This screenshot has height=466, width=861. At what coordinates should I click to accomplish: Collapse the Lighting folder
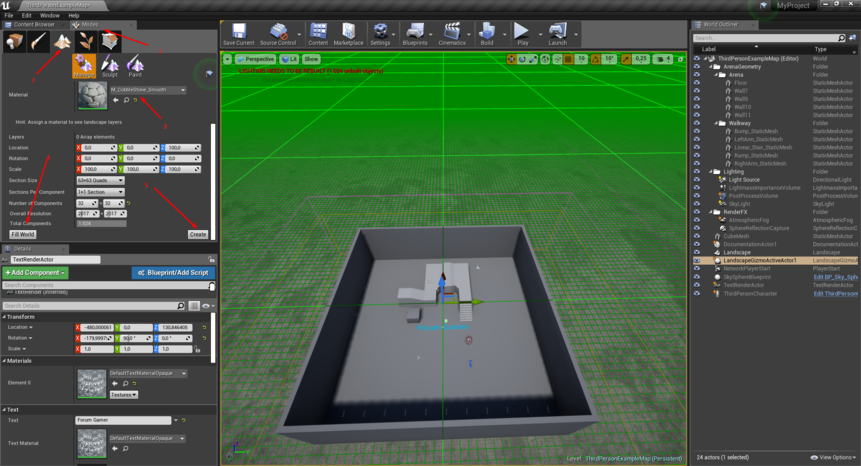pyautogui.click(x=711, y=172)
